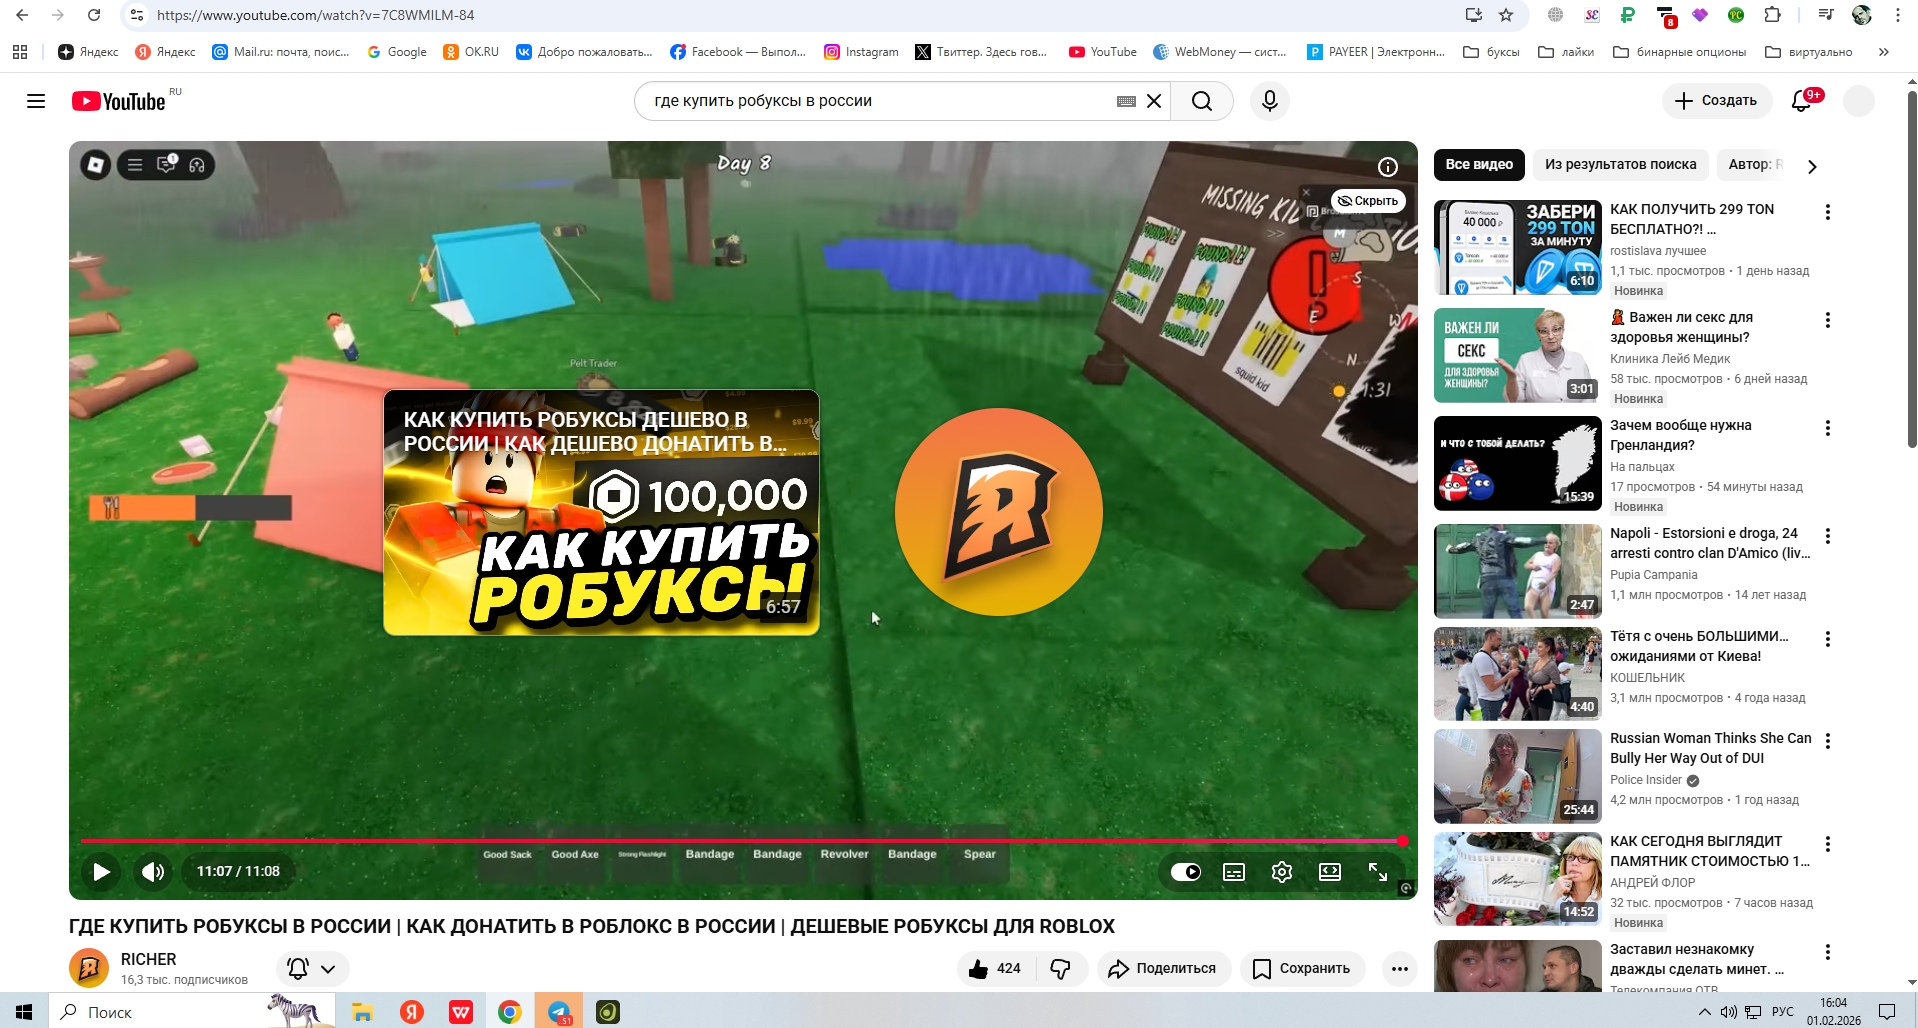The height and width of the screenshot is (1028, 1918).
Task: Select the Все видео chip
Action: pyautogui.click(x=1479, y=165)
